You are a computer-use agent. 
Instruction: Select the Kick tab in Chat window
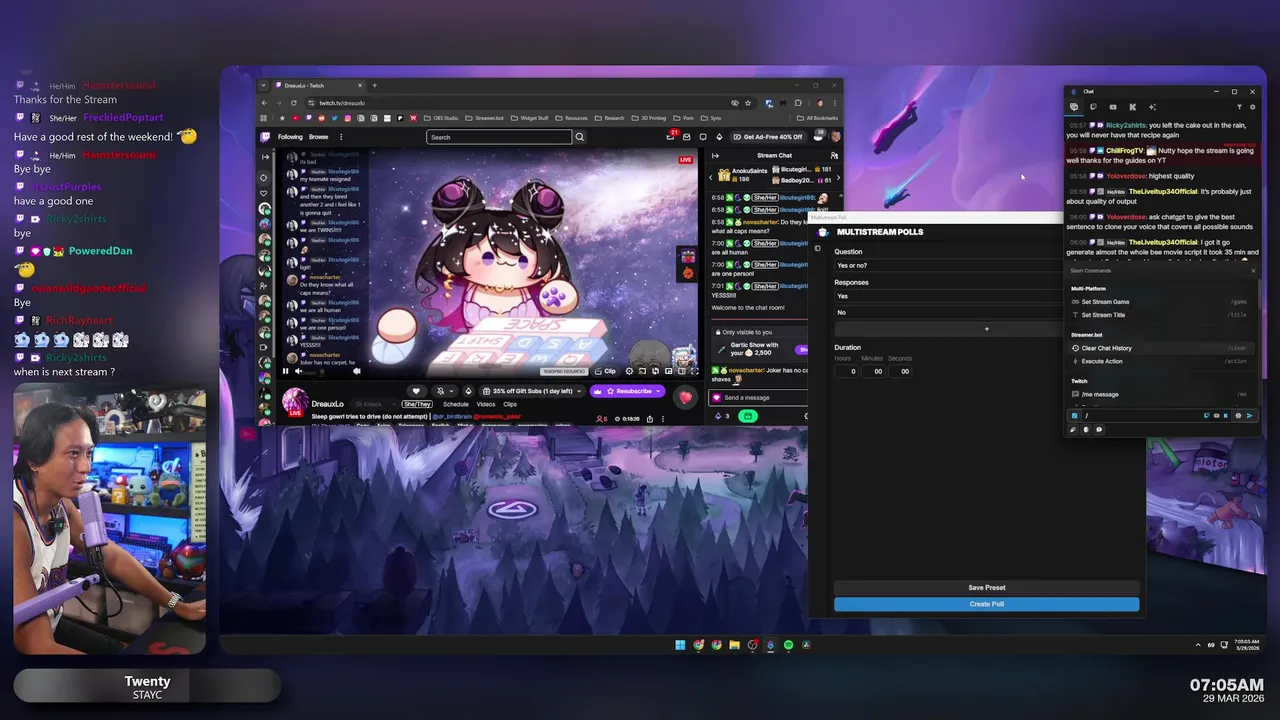(1132, 107)
